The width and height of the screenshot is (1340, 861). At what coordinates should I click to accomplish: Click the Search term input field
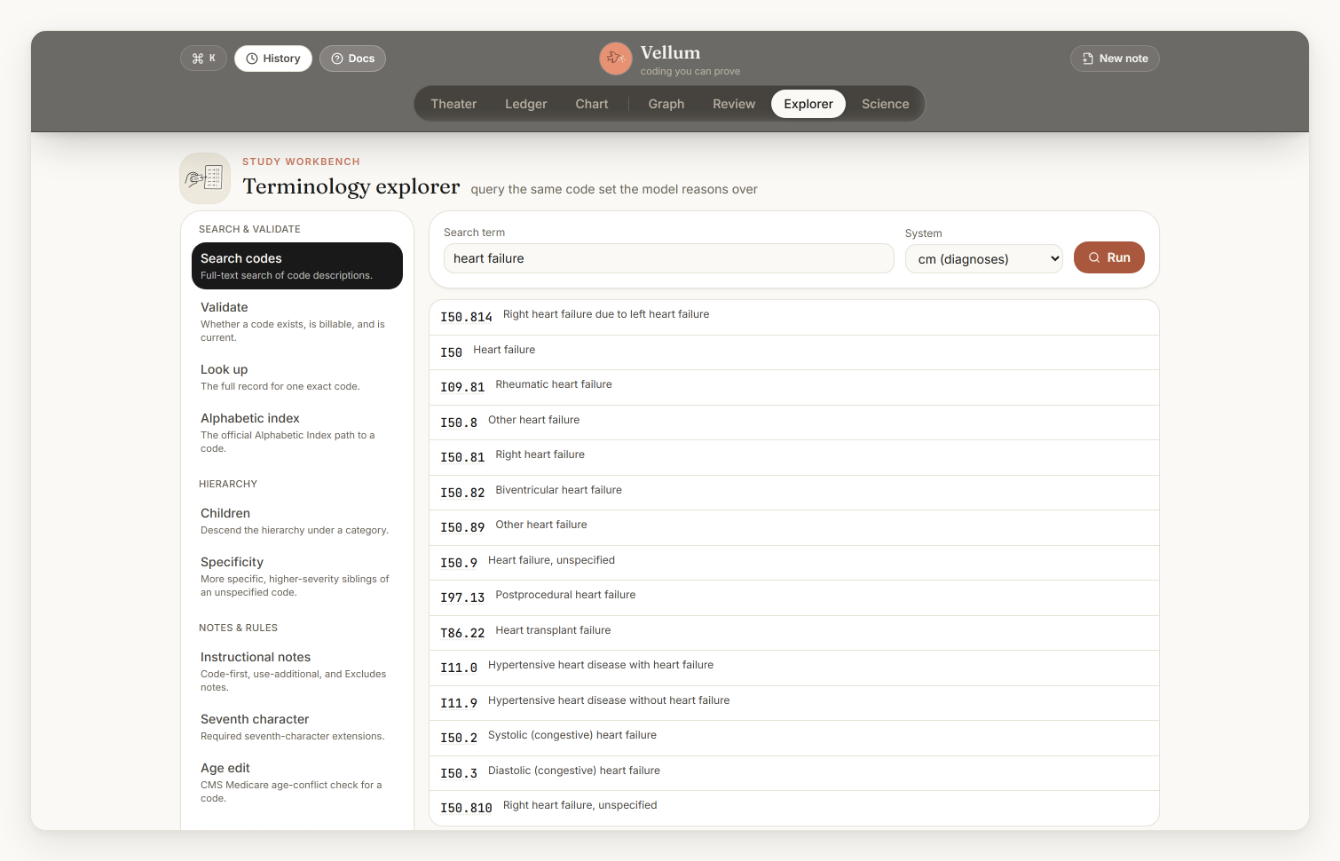tap(669, 258)
